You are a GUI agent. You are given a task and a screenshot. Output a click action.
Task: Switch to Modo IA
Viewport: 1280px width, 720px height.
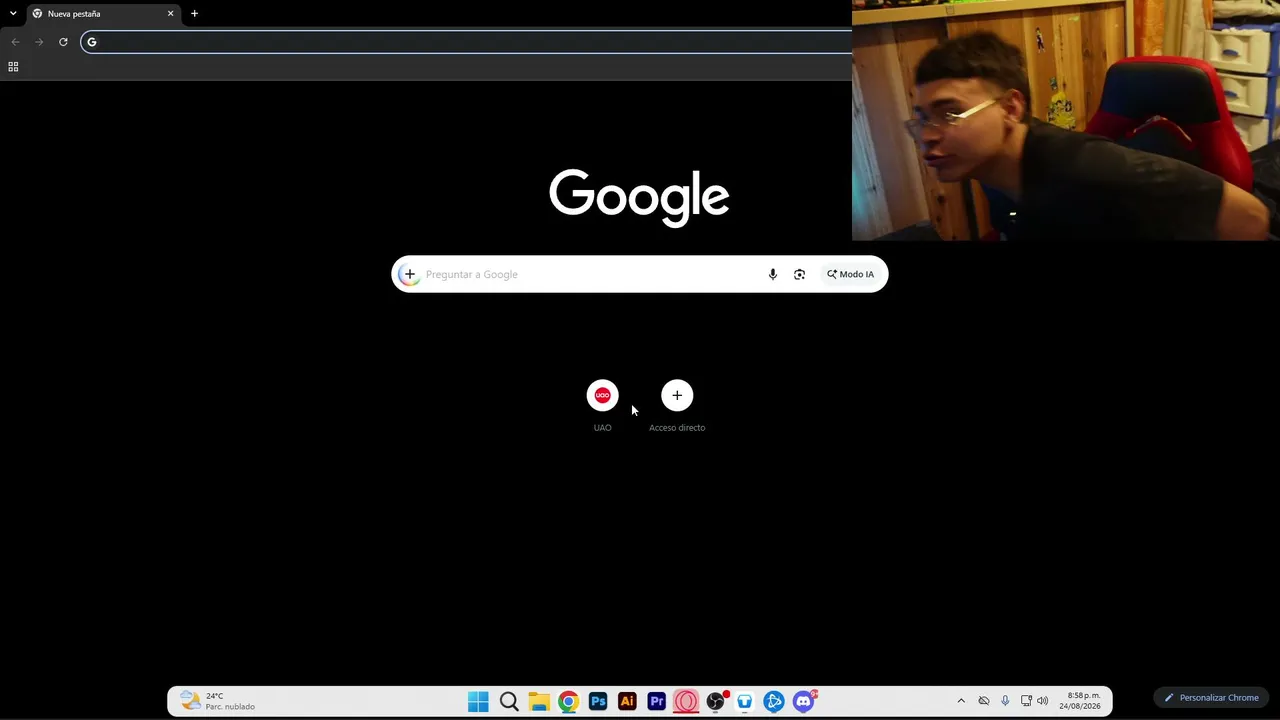(850, 274)
